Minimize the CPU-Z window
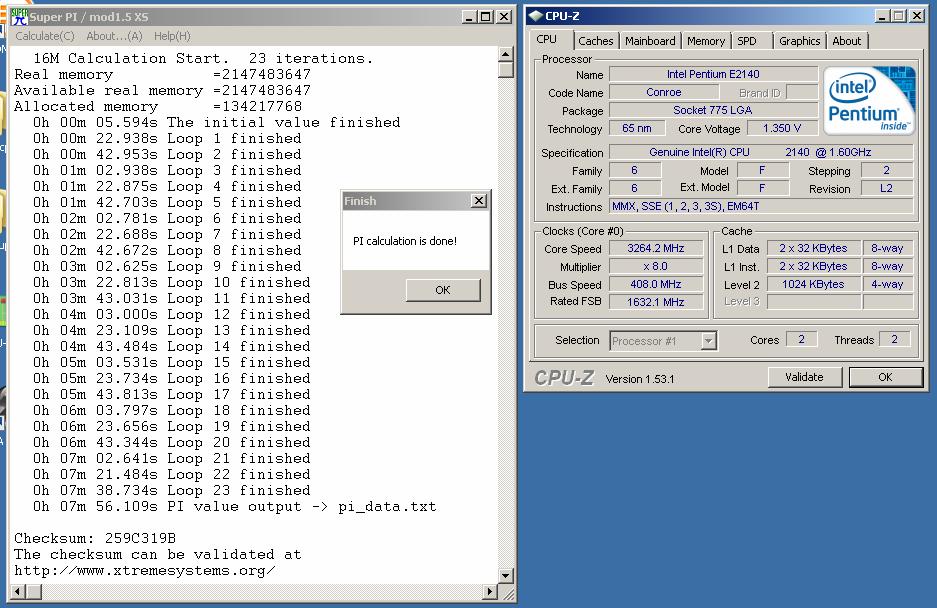Screen dimensions: 937x608 (x=881, y=16)
